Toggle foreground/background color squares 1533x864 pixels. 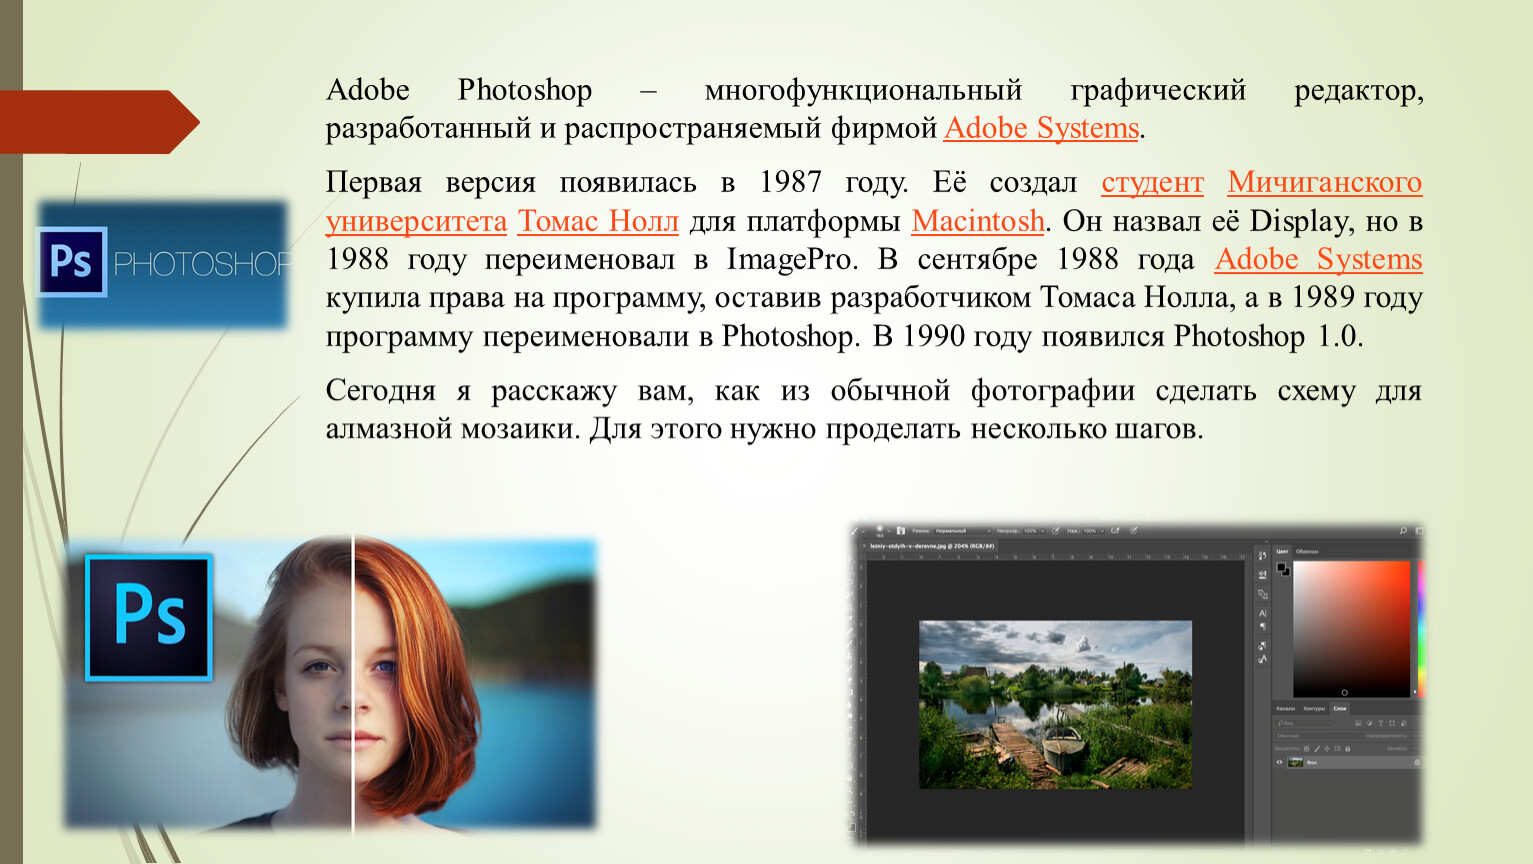coord(1282,569)
